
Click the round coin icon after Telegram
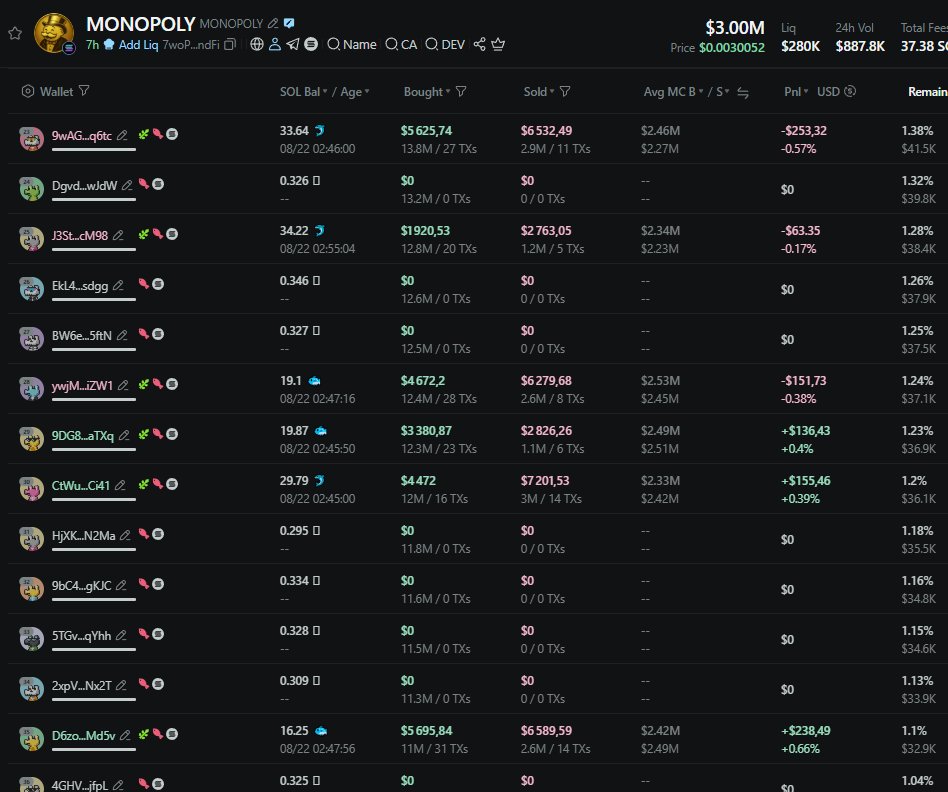tap(311, 44)
